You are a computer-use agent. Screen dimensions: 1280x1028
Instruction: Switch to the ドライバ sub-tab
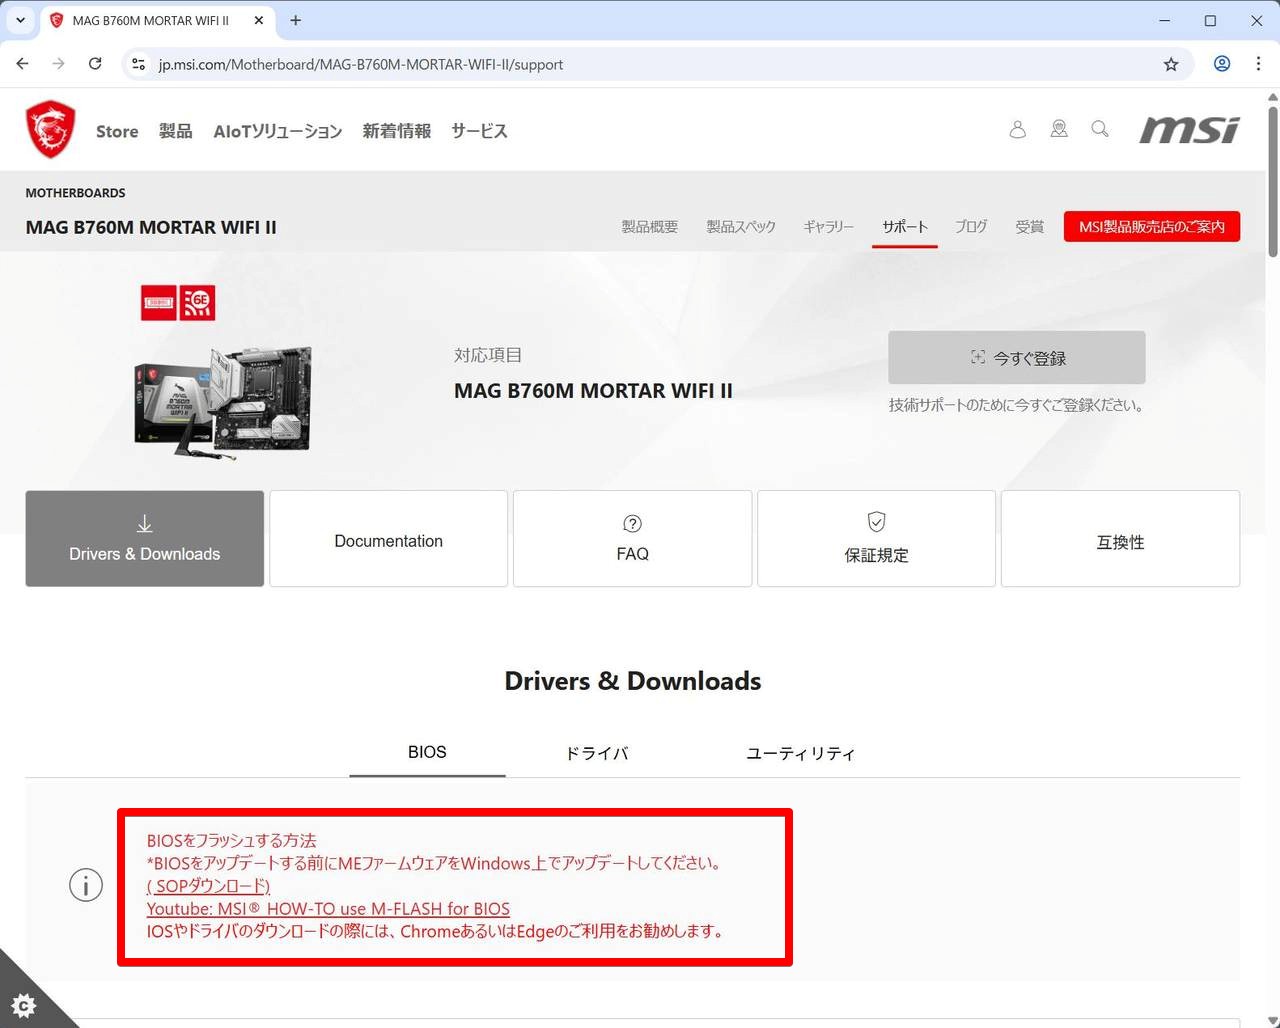[x=597, y=753]
